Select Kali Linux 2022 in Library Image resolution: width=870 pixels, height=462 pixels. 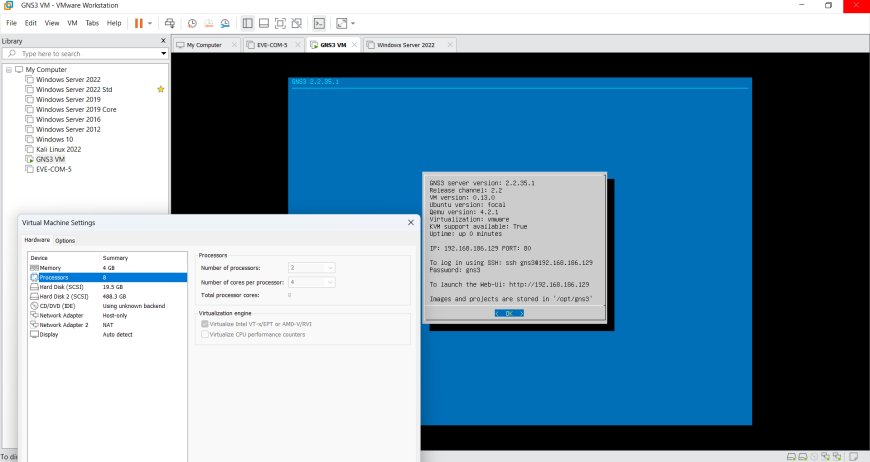point(58,150)
